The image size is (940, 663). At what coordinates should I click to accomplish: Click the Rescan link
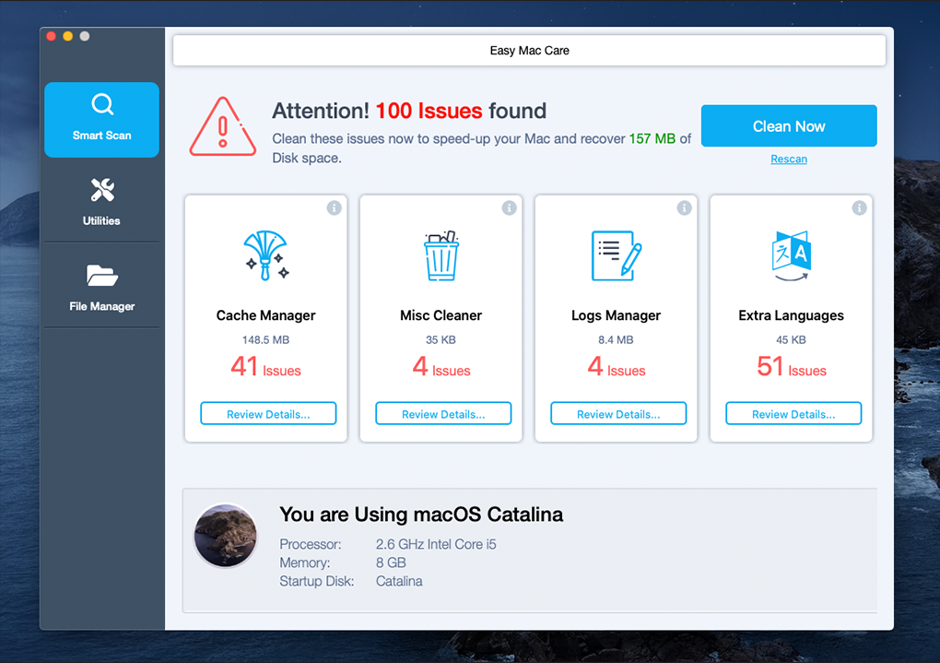click(x=789, y=159)
